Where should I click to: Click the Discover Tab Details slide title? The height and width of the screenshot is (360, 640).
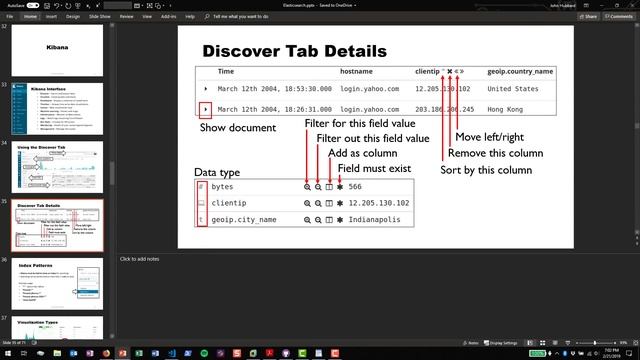coord(294,51)
